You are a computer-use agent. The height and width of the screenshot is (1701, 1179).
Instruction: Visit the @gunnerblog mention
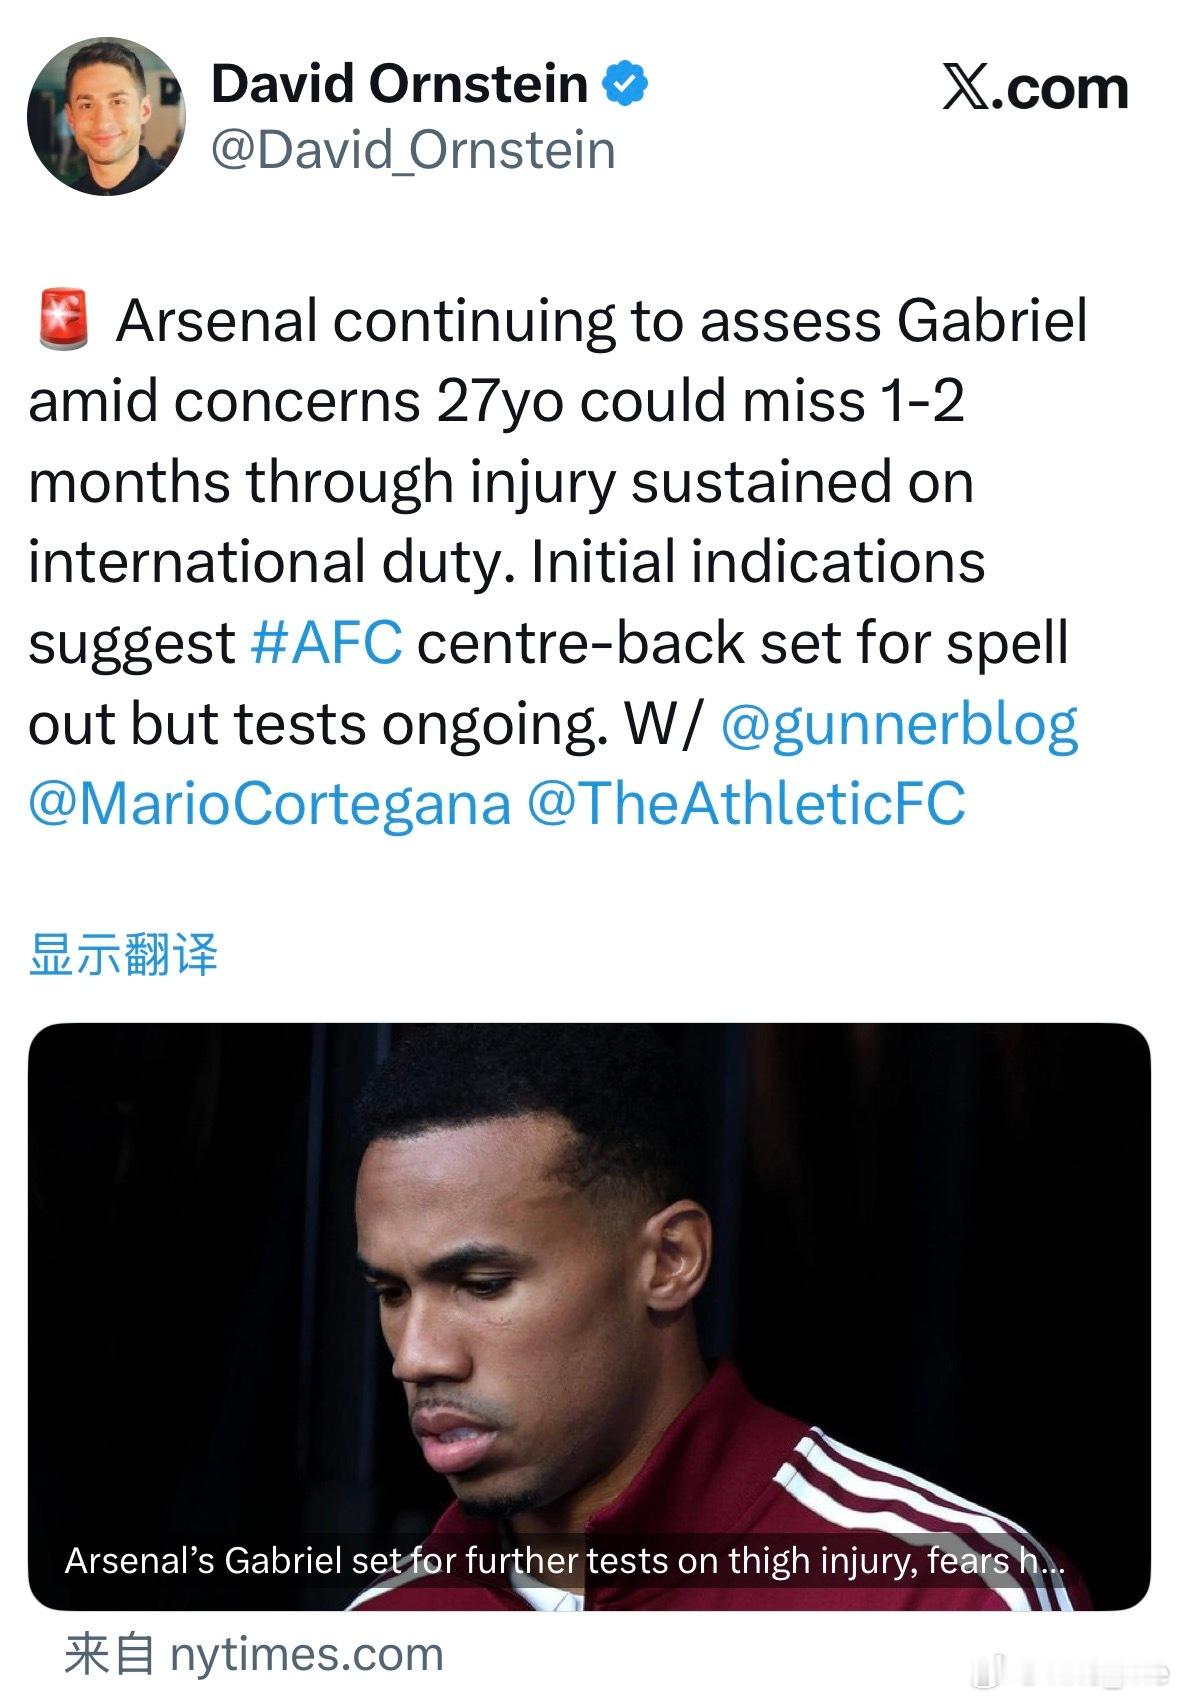point(899,723)
